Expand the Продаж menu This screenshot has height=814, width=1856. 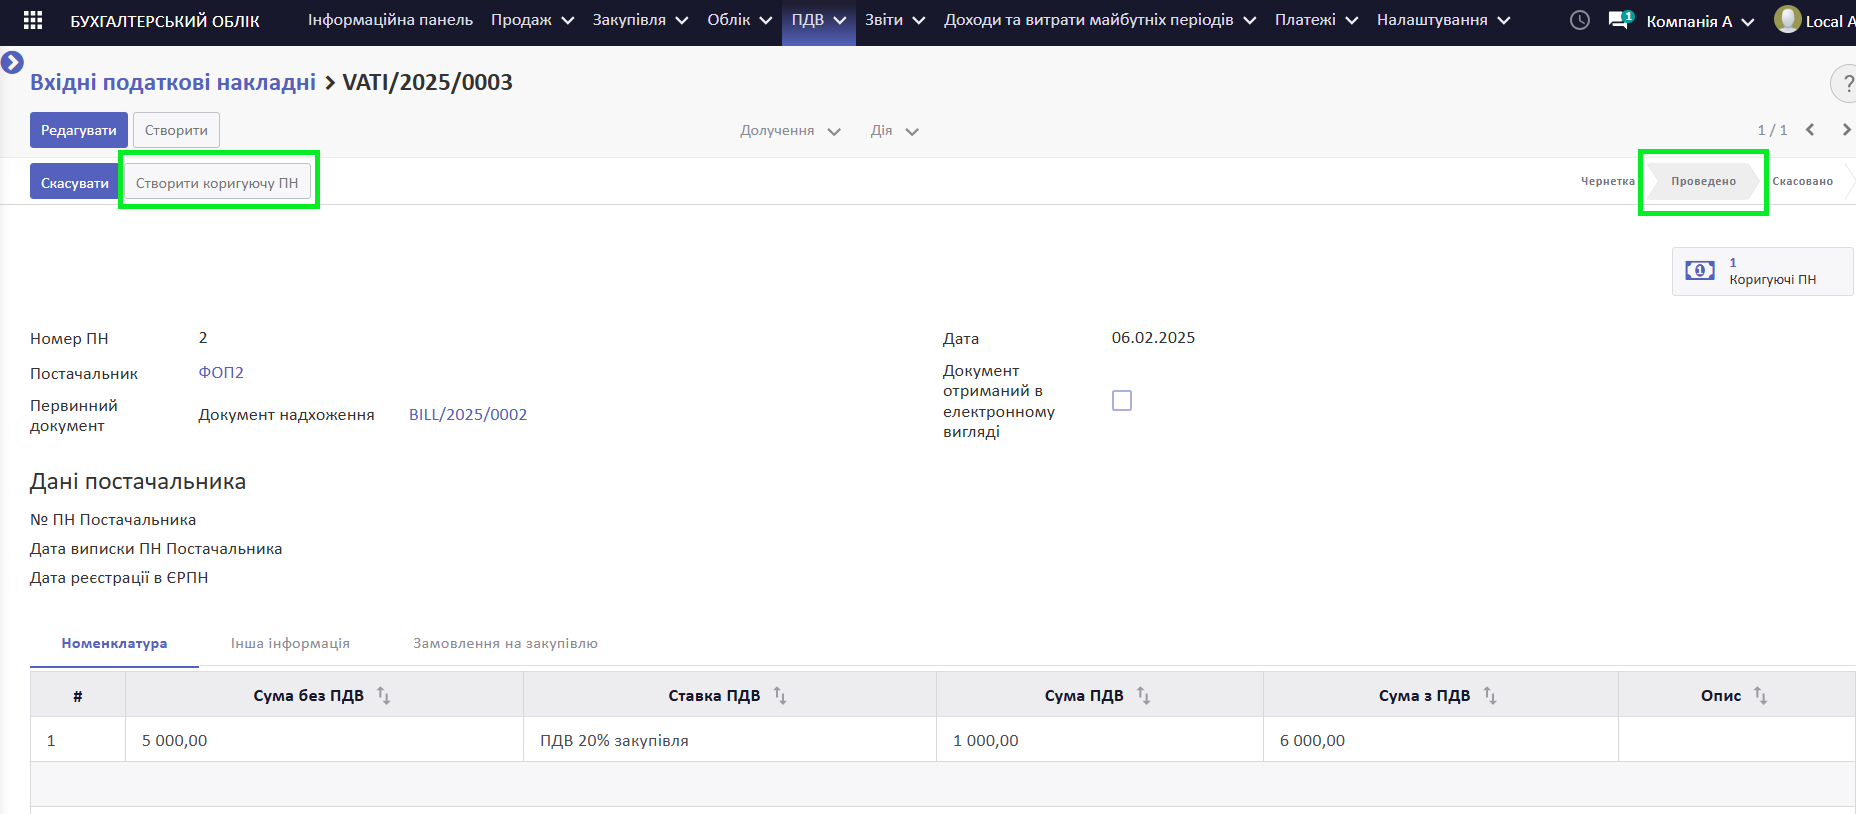click(532, 20)
